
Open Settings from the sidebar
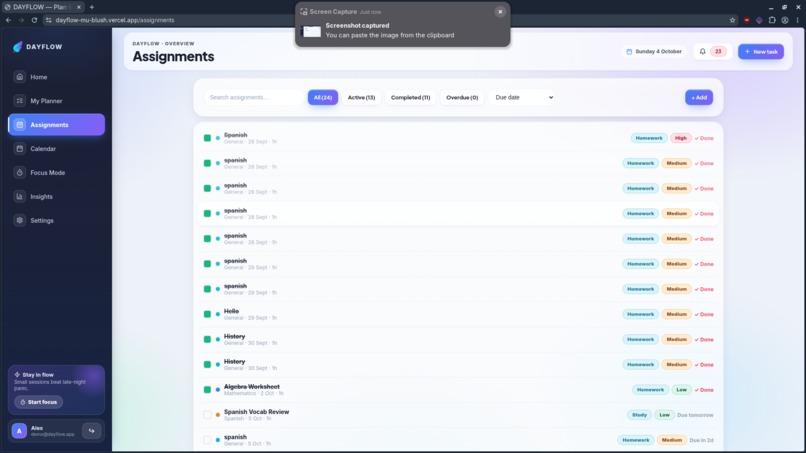pos(56,221)
